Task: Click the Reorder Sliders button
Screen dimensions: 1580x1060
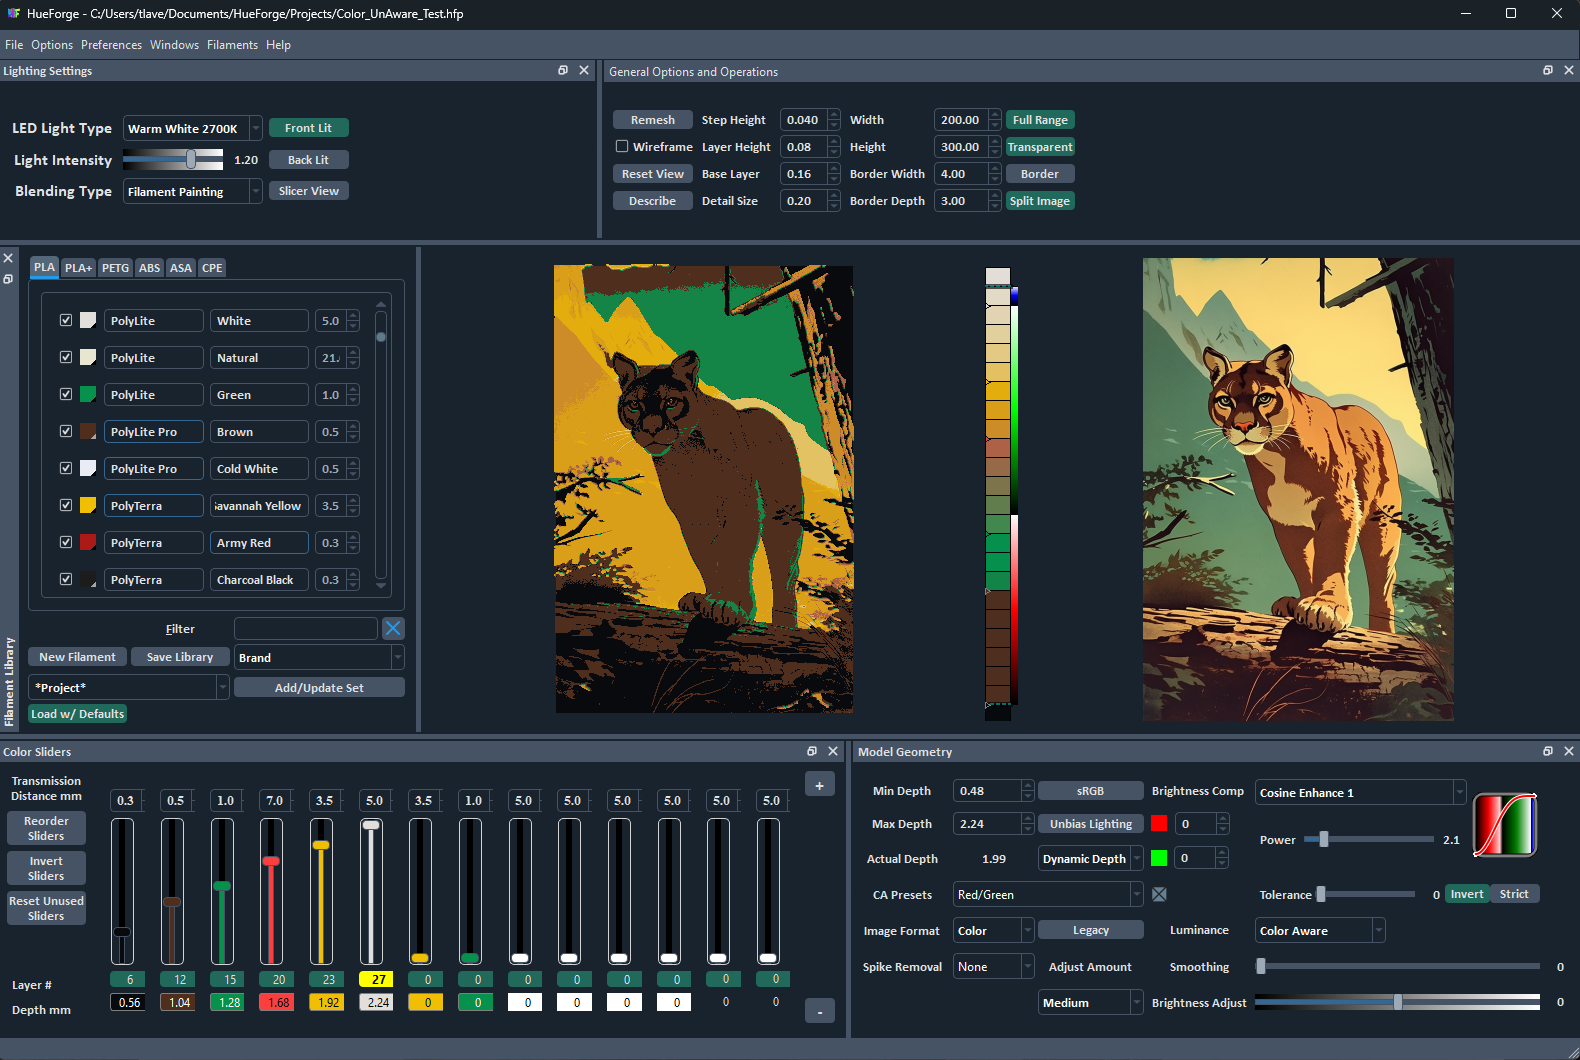Action: click(46, 828)
